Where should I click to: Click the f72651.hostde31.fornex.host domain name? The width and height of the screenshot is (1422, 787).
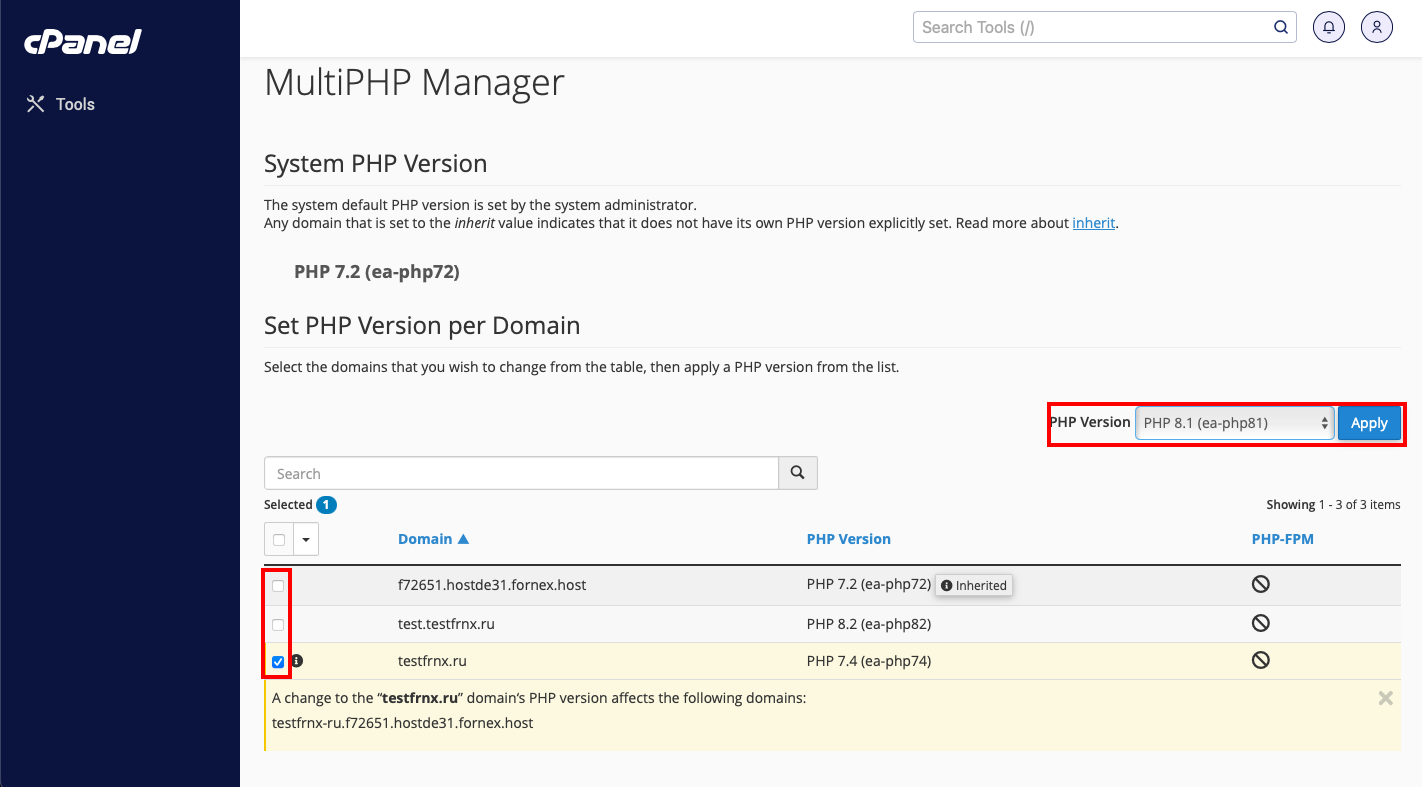[492, 585]
